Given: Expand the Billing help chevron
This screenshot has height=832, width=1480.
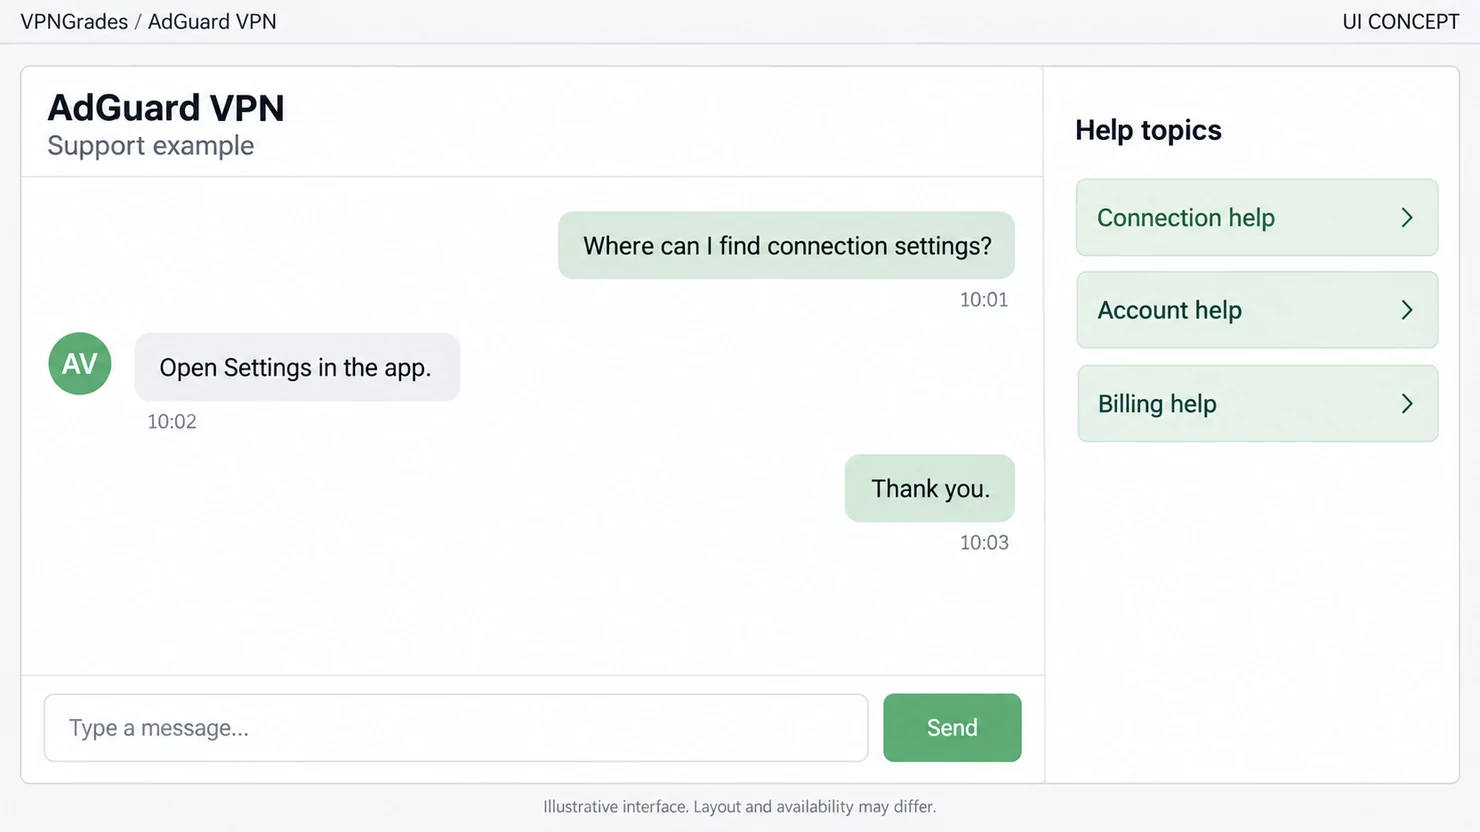Looking at the screenshot, I should 1406,403.
